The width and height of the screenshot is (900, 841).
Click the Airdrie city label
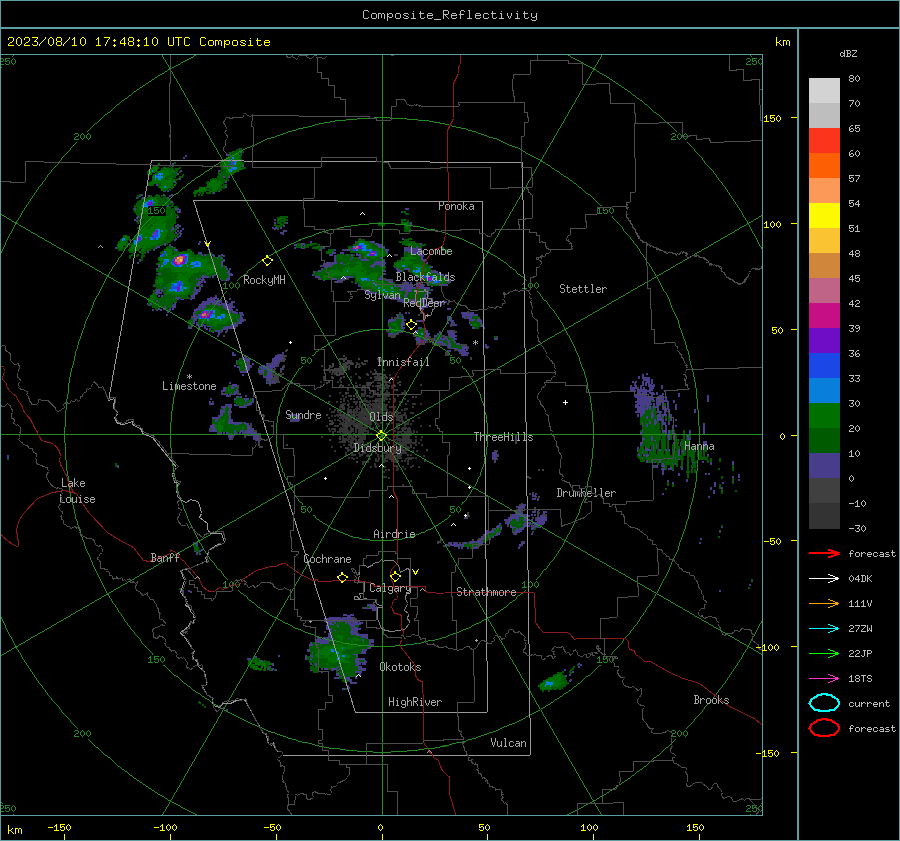(x=394, y=534)
